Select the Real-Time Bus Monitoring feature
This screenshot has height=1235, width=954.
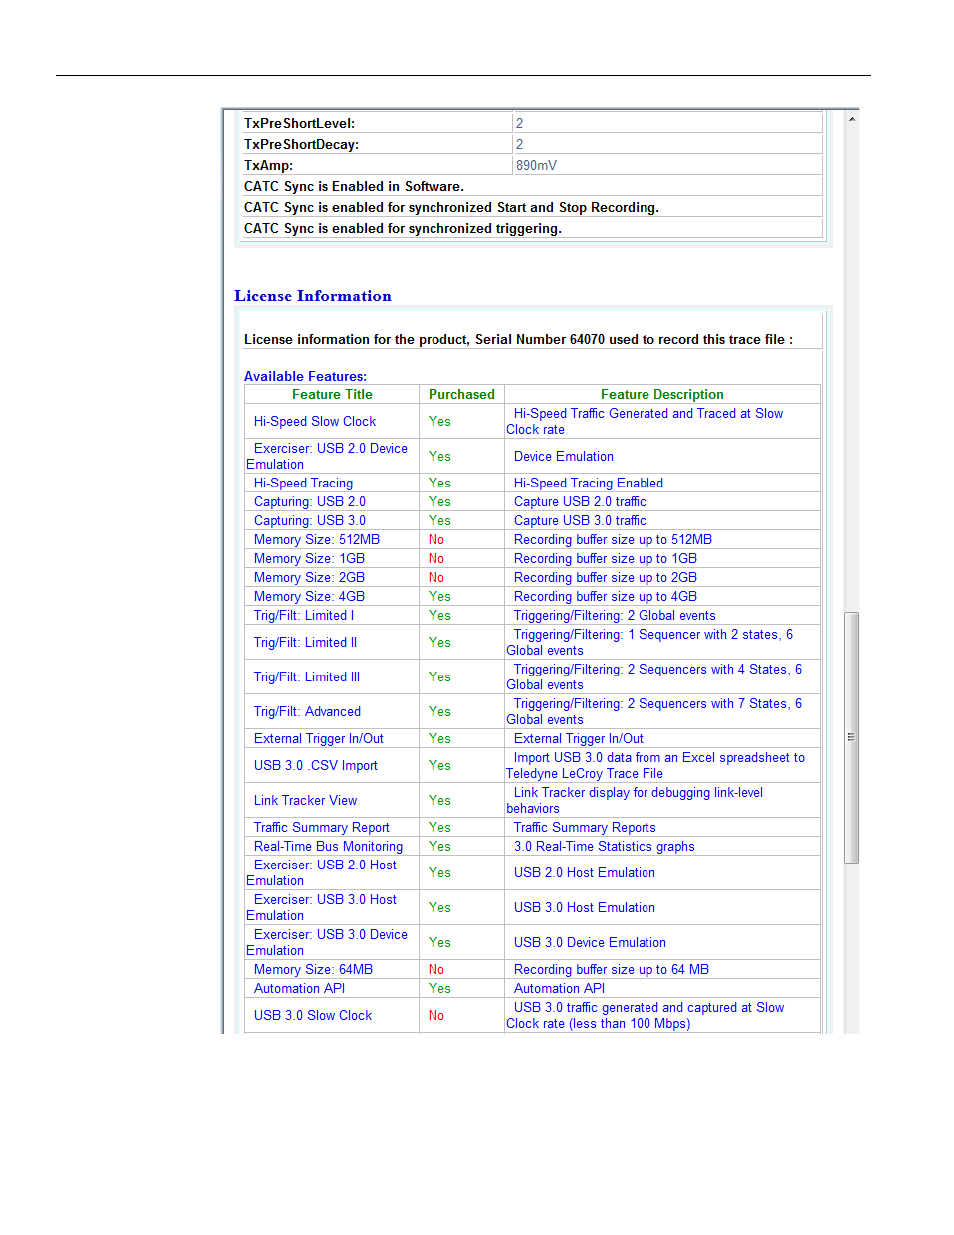click(x=328, y=847)
